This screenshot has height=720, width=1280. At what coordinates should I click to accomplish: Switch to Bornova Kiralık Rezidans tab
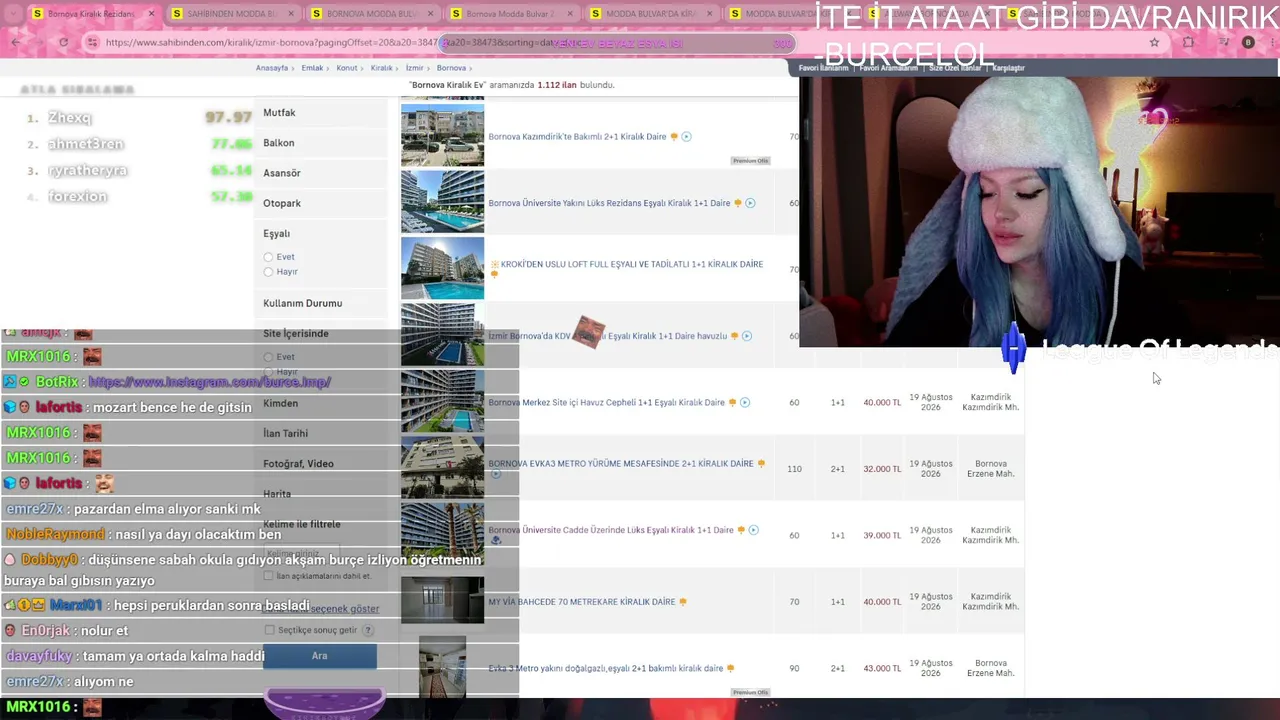92,14
